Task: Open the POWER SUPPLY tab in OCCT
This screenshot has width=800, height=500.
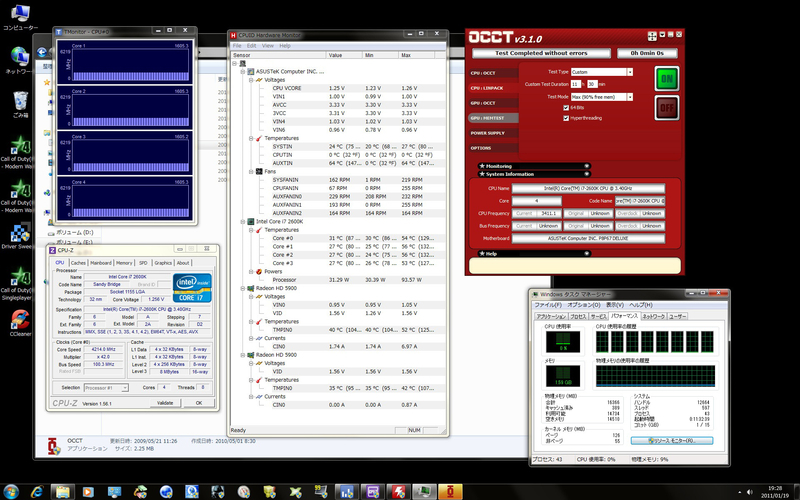Action: 492,133
